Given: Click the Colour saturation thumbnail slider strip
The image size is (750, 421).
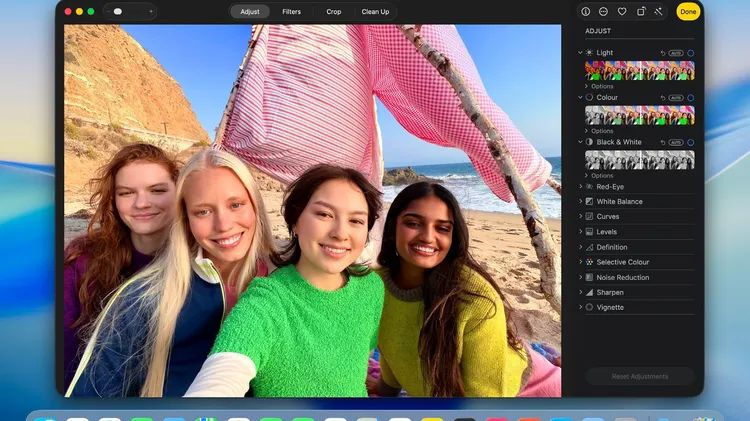Looking at the screenshot, I should coord(639,115).
